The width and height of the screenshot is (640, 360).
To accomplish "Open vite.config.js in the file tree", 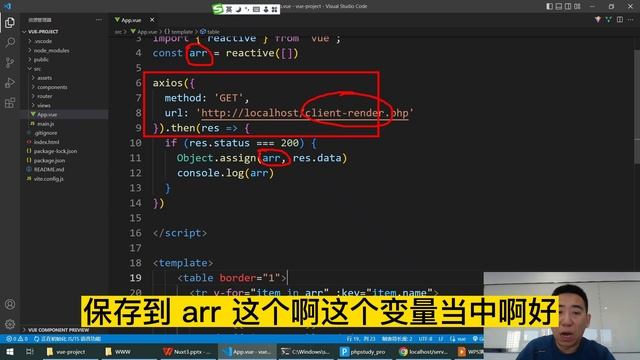I will (x=48, y=179).
